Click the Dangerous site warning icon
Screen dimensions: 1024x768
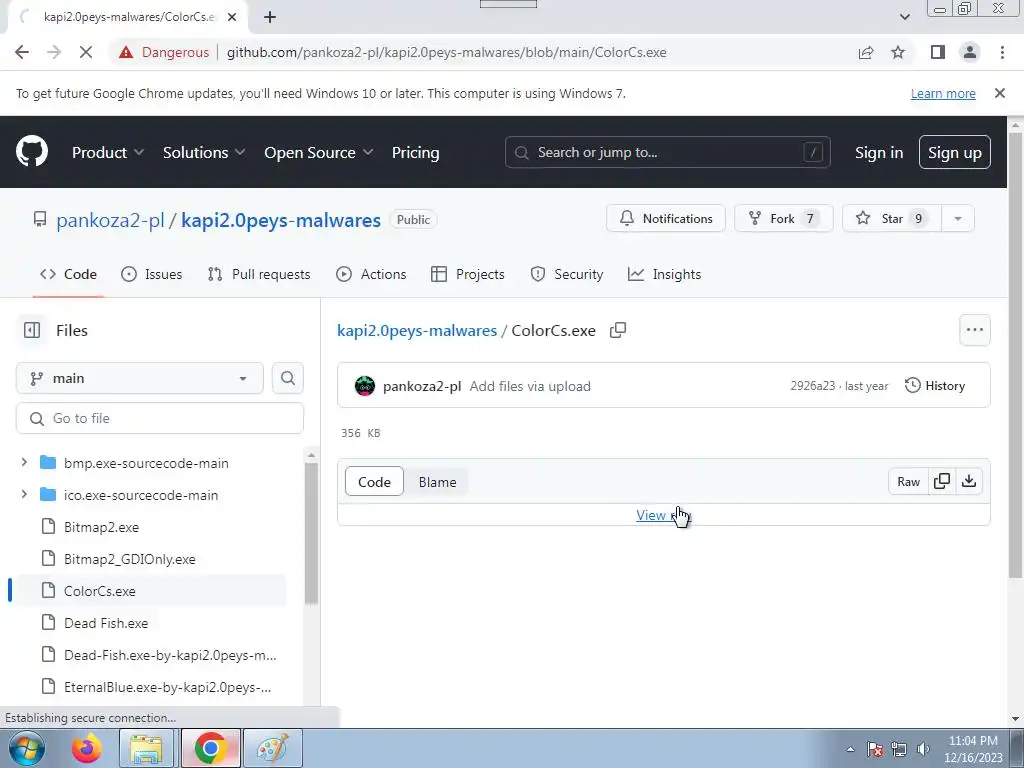[126, 52]
